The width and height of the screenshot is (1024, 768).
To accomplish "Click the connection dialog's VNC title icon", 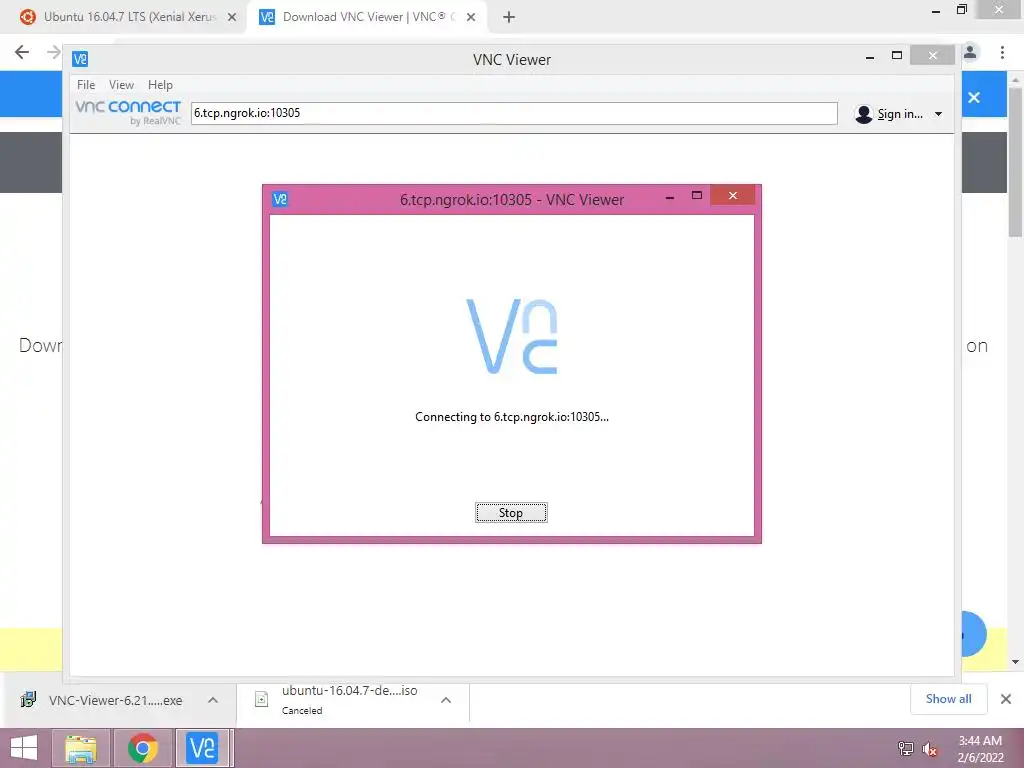I will pyautogui.click(x=280, y=199).
